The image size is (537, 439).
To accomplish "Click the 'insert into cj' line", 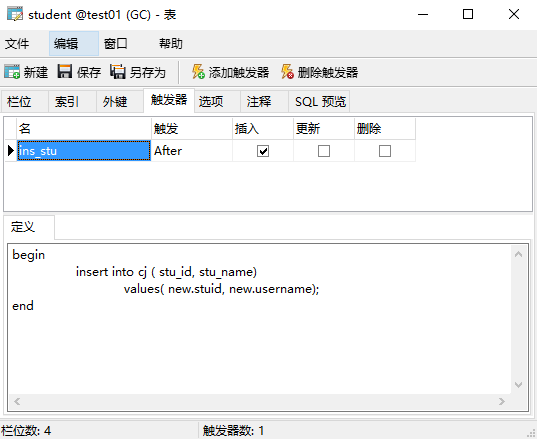I will pos(166,272).
